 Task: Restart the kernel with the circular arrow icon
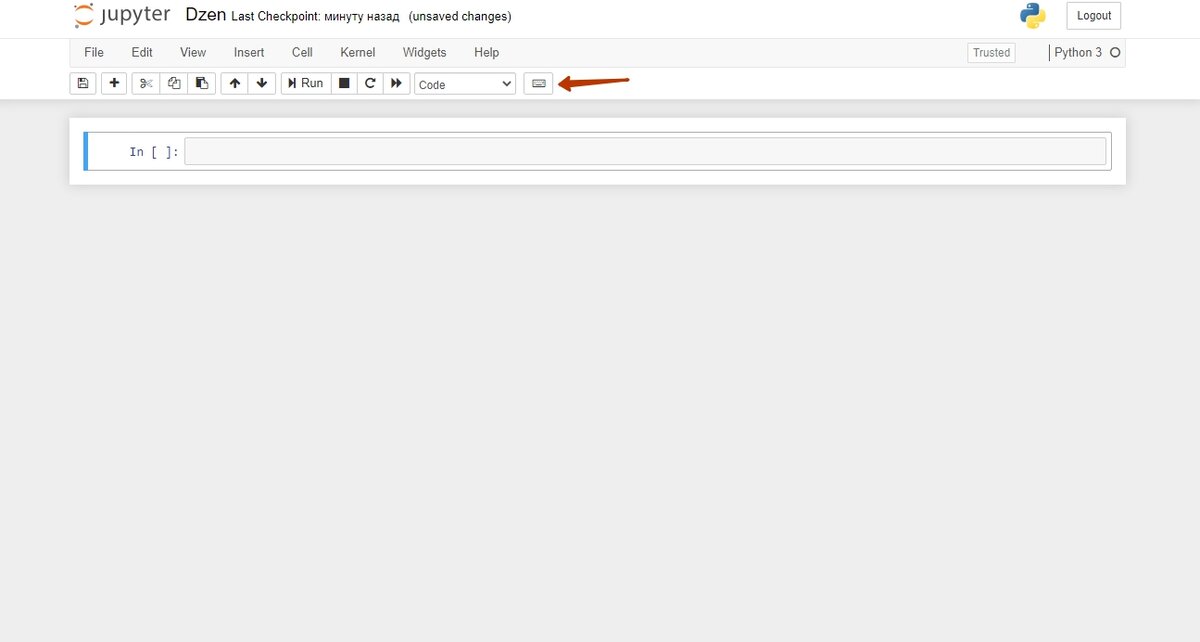[370, 84]
